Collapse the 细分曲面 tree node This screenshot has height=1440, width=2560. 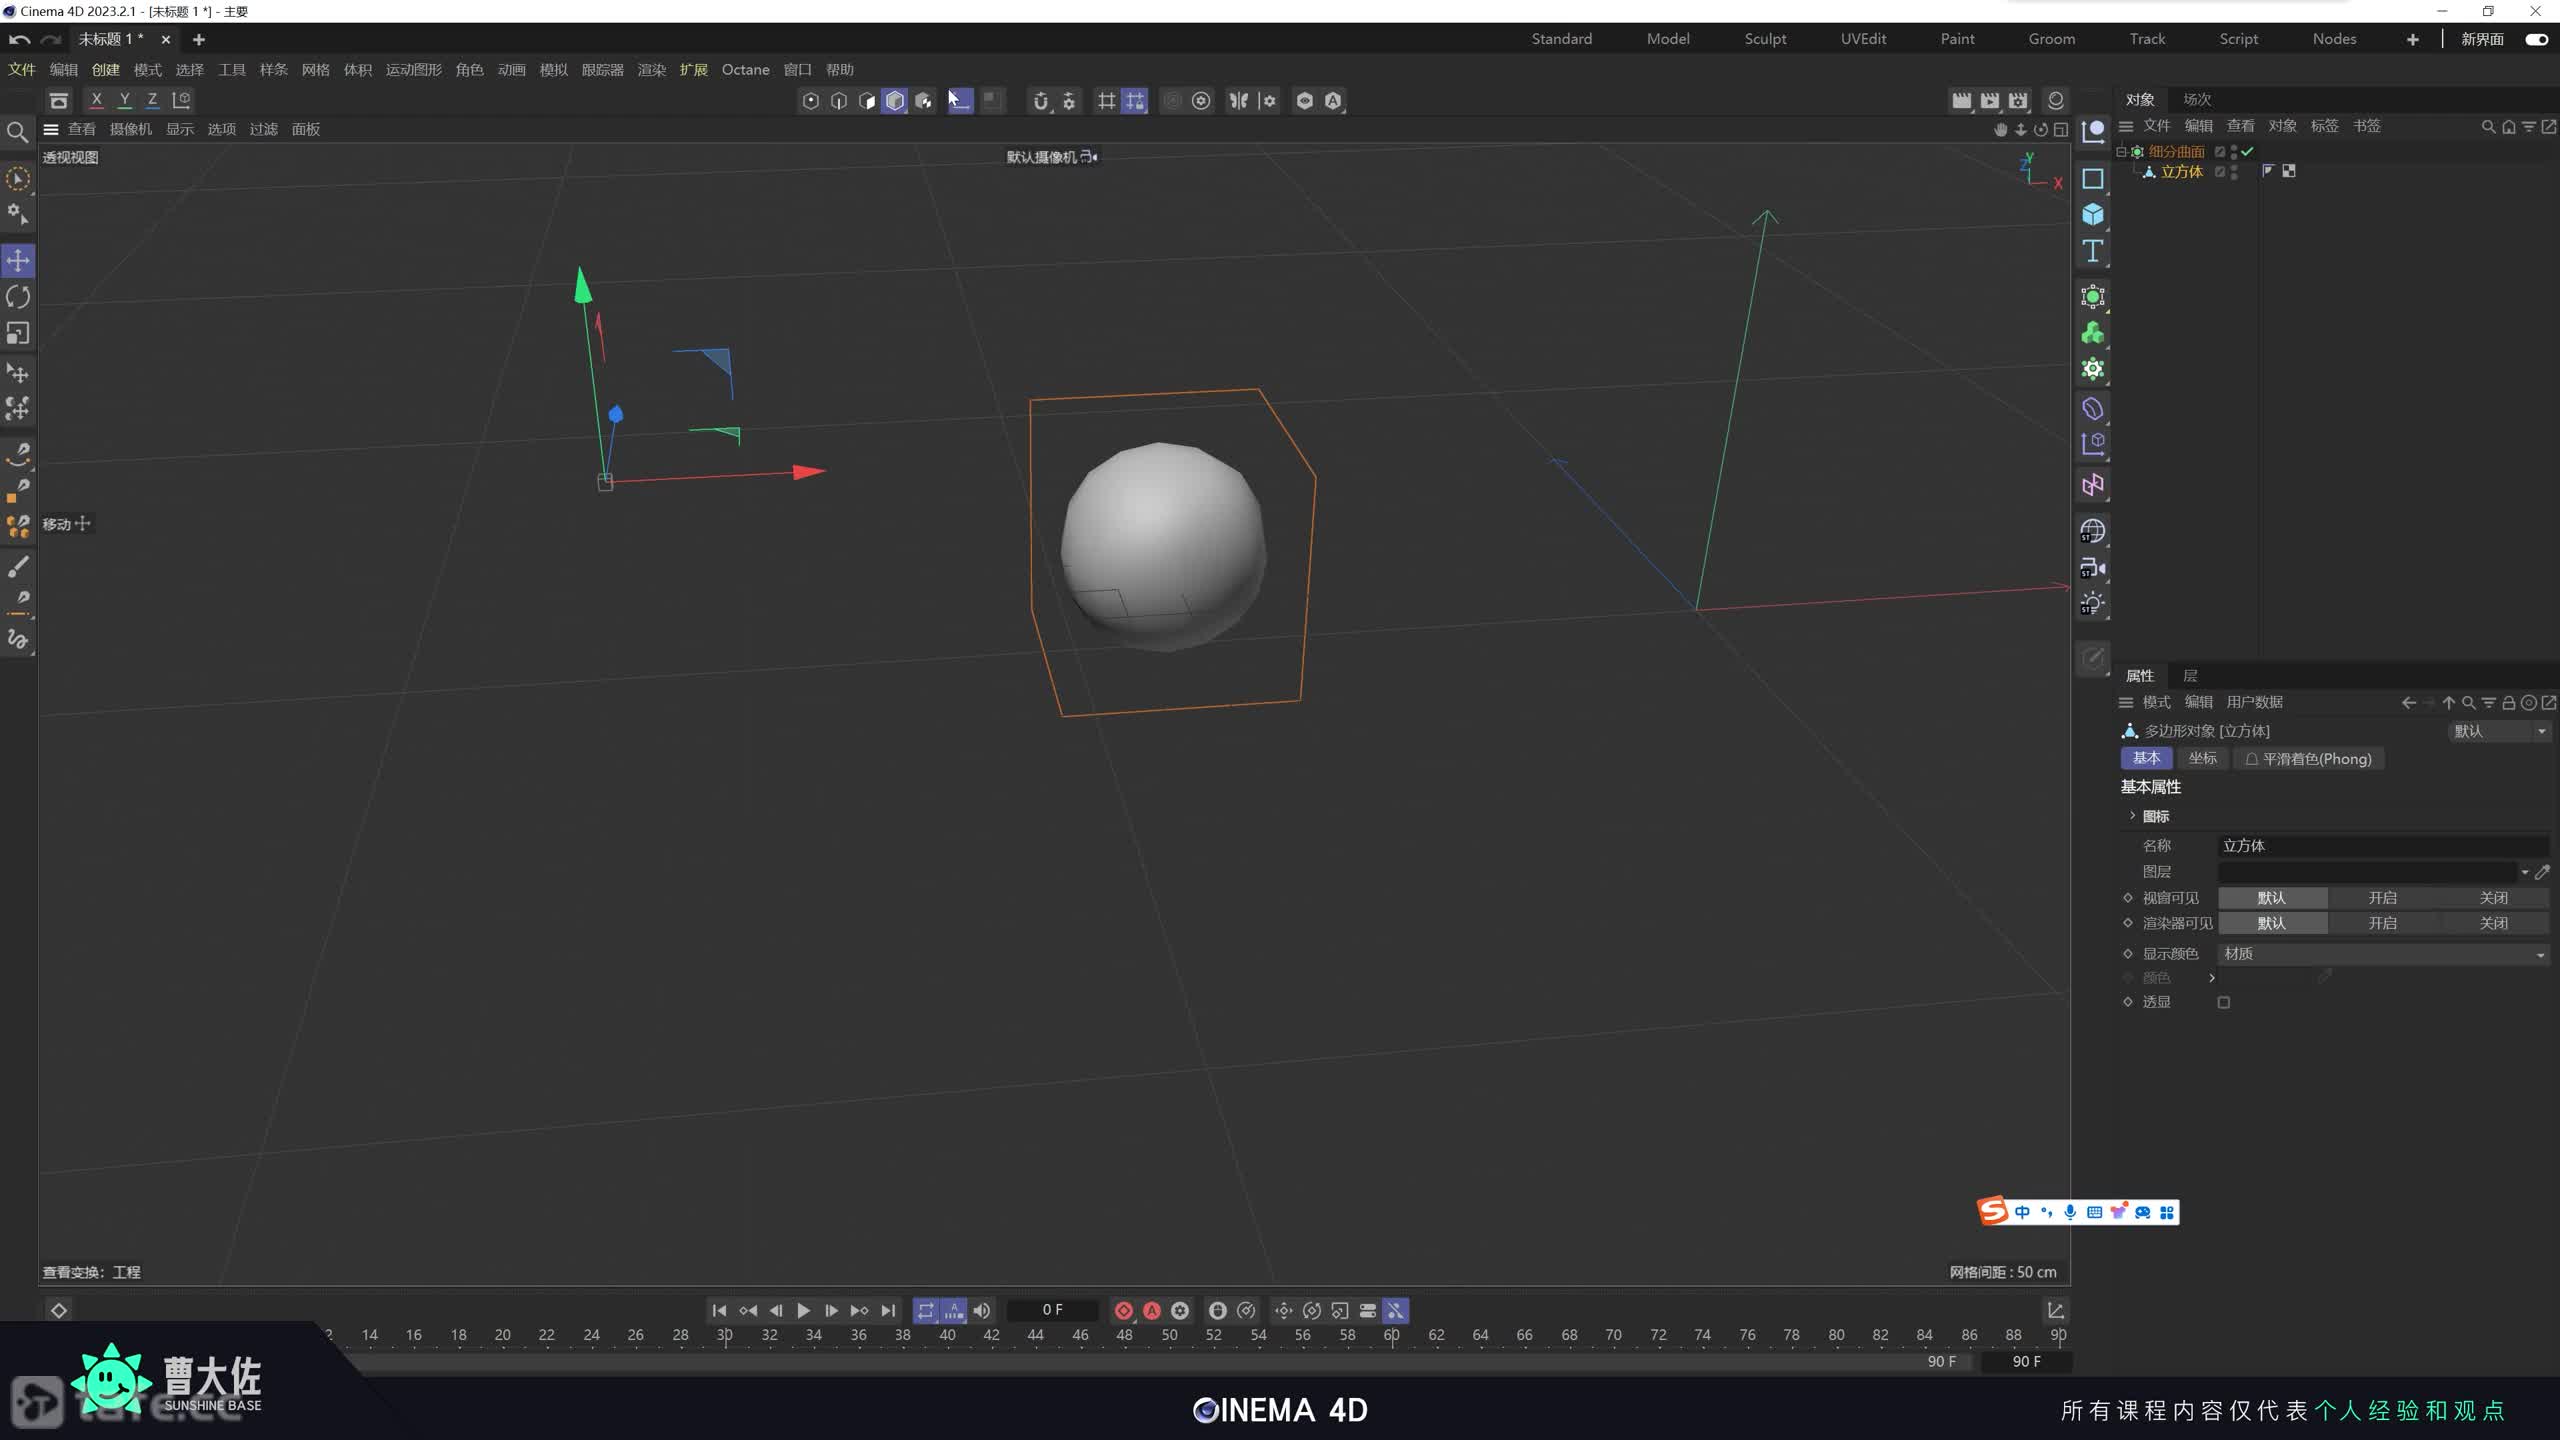tap(2121, 152)
